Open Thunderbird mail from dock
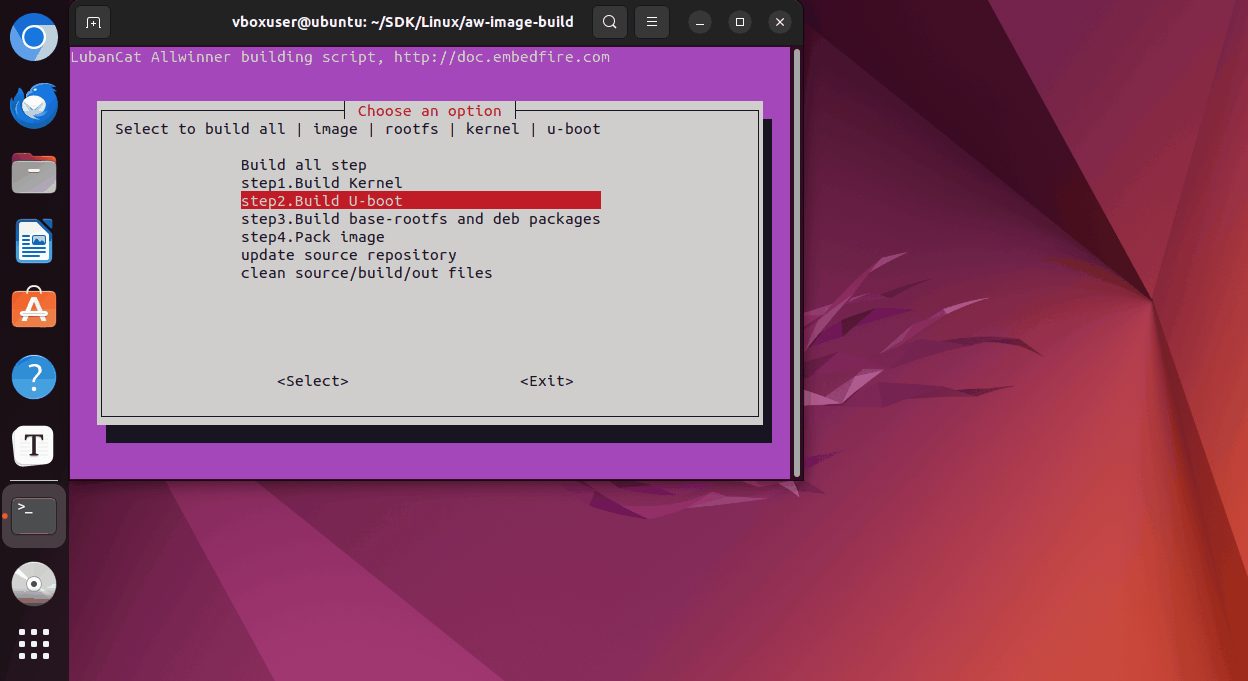The height and width of the screenshot is (681, 1248). (34, 106)
